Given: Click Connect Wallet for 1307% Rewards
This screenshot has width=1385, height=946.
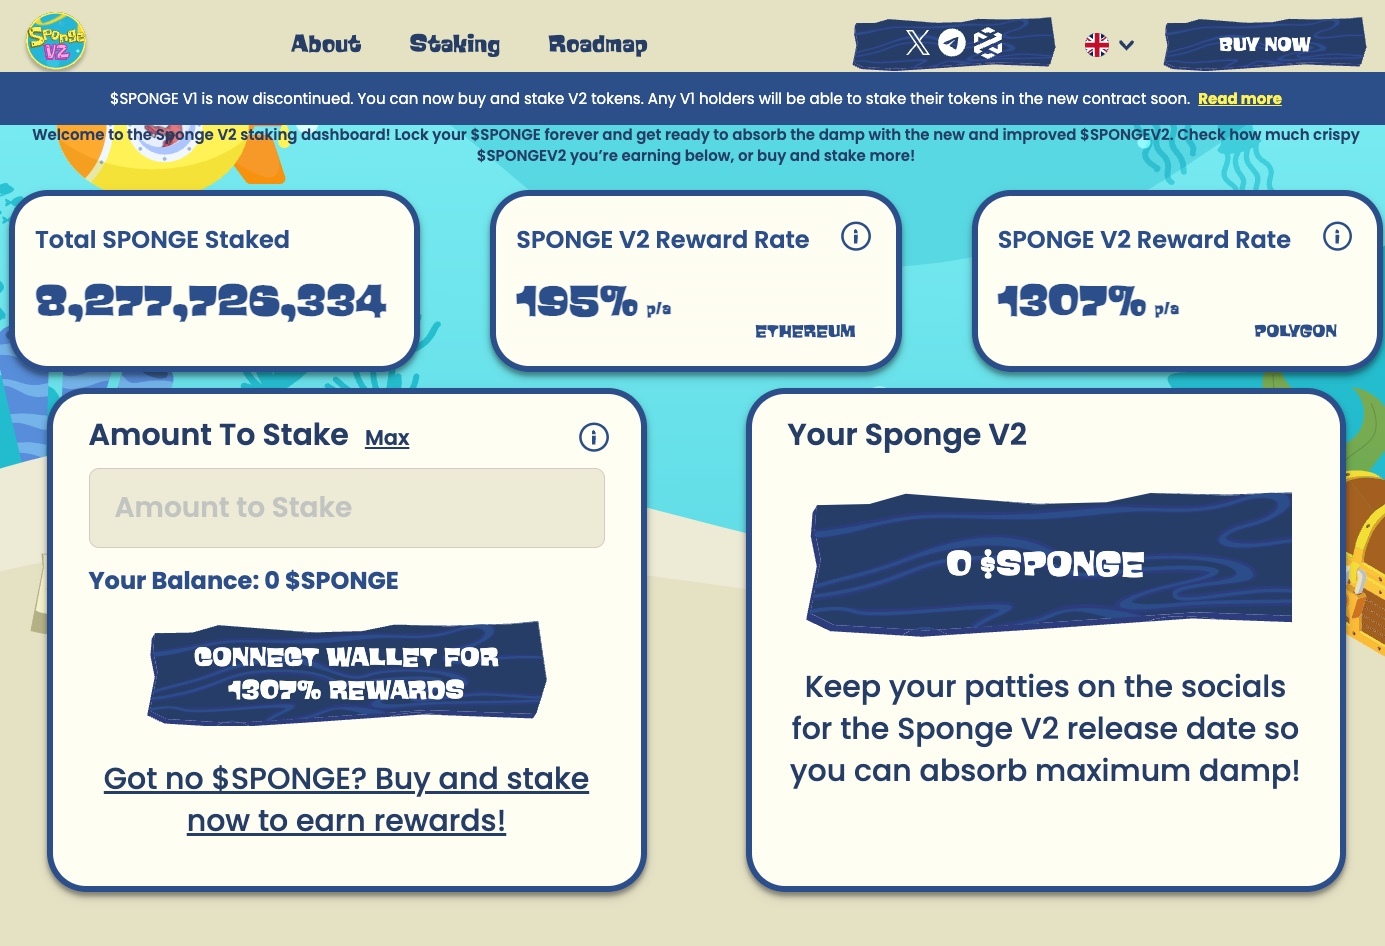Looking at the screenshot, I should (347, 673).
